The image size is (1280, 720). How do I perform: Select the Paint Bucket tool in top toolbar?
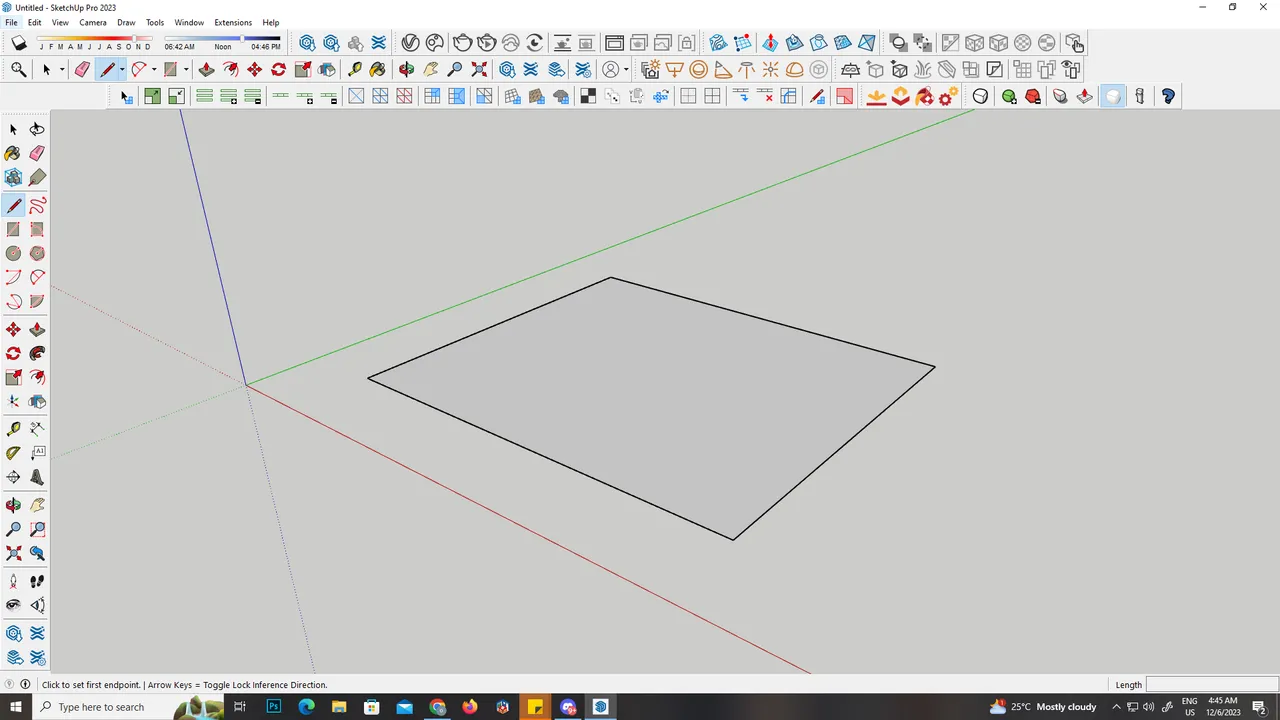(x=378, y=69)
